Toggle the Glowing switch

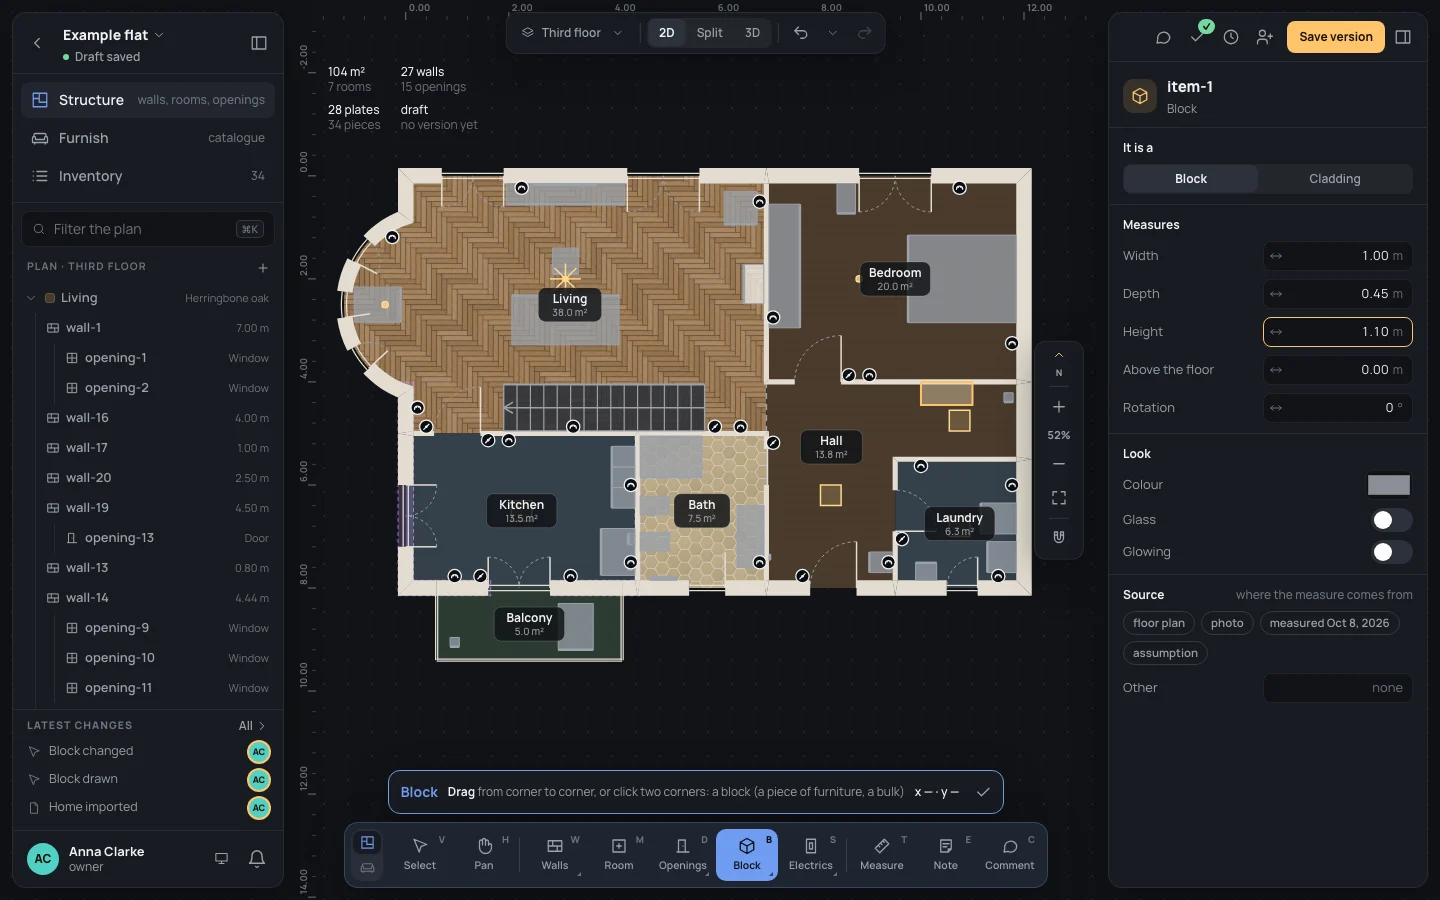(x=1391, y=552)
